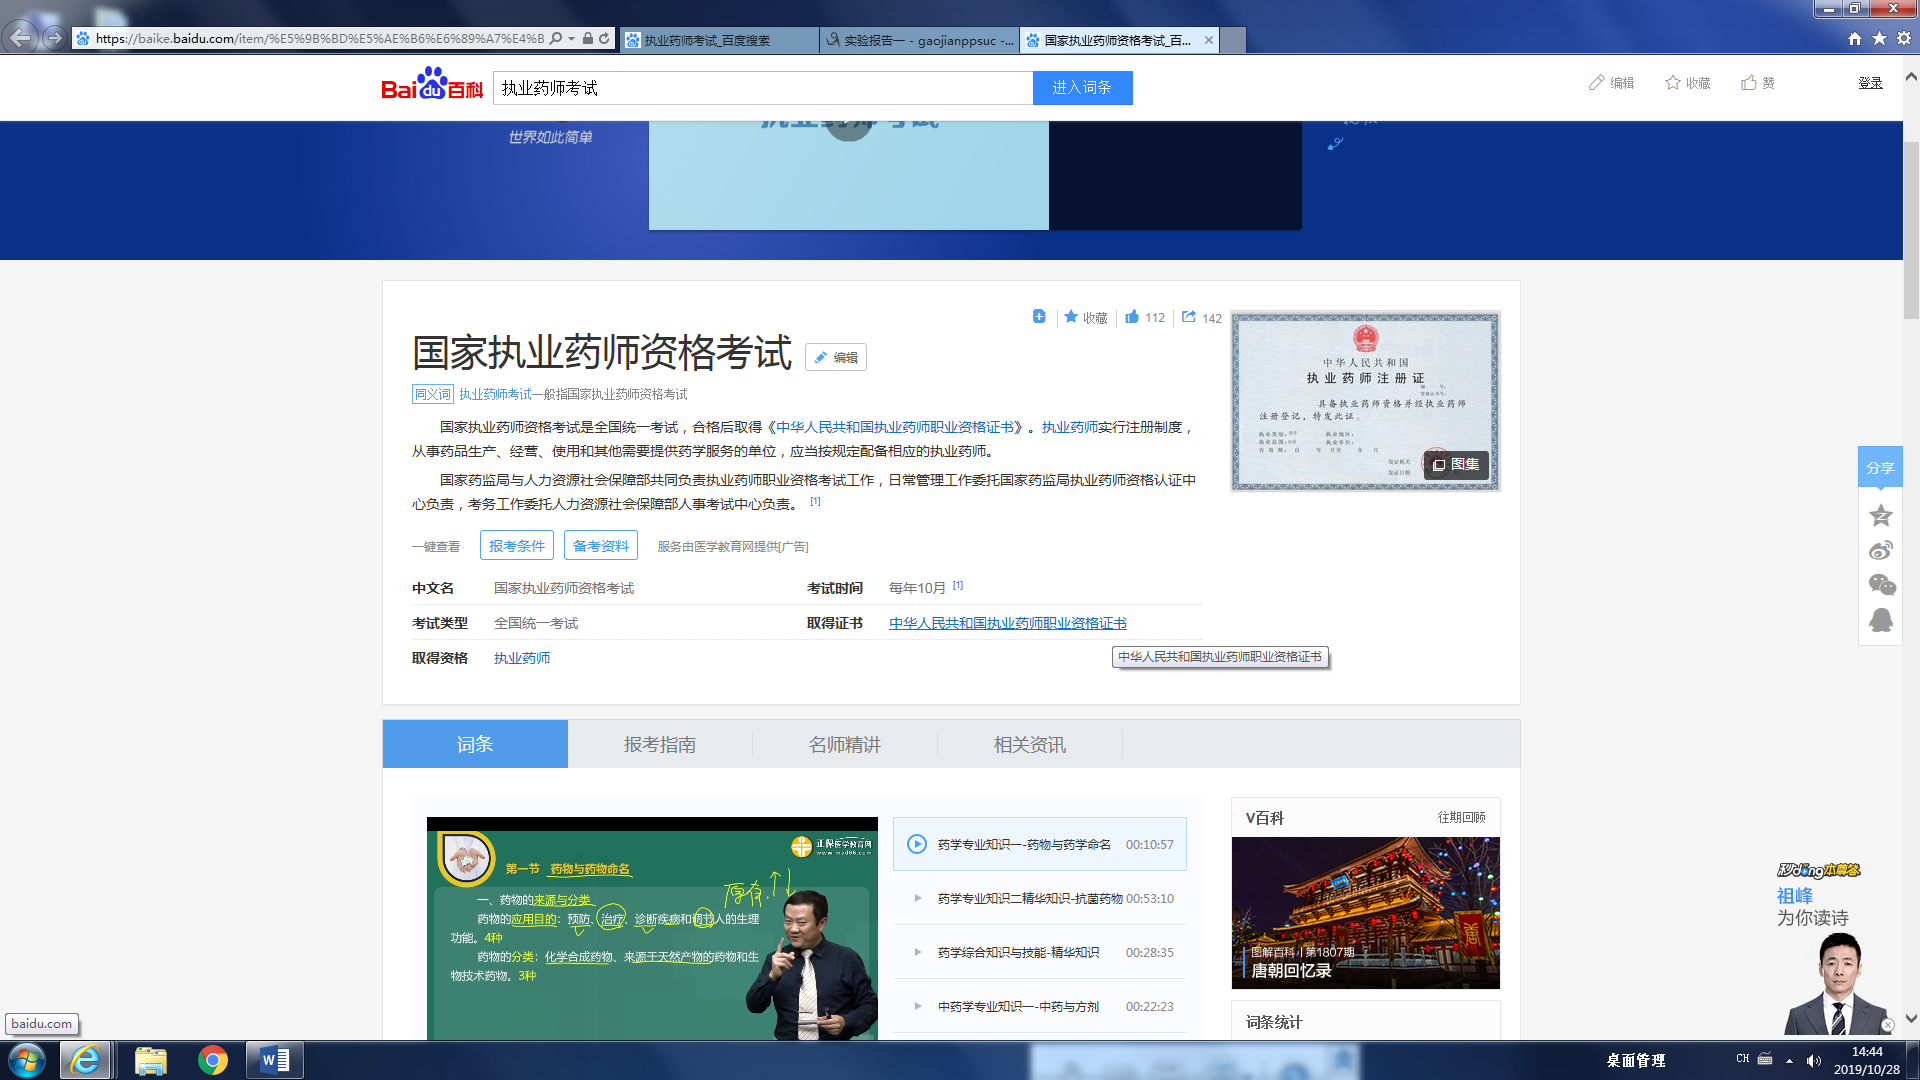Click the thumbs-up like icon showing 112
The image size is (1920, 1080).
[1132, 317]
